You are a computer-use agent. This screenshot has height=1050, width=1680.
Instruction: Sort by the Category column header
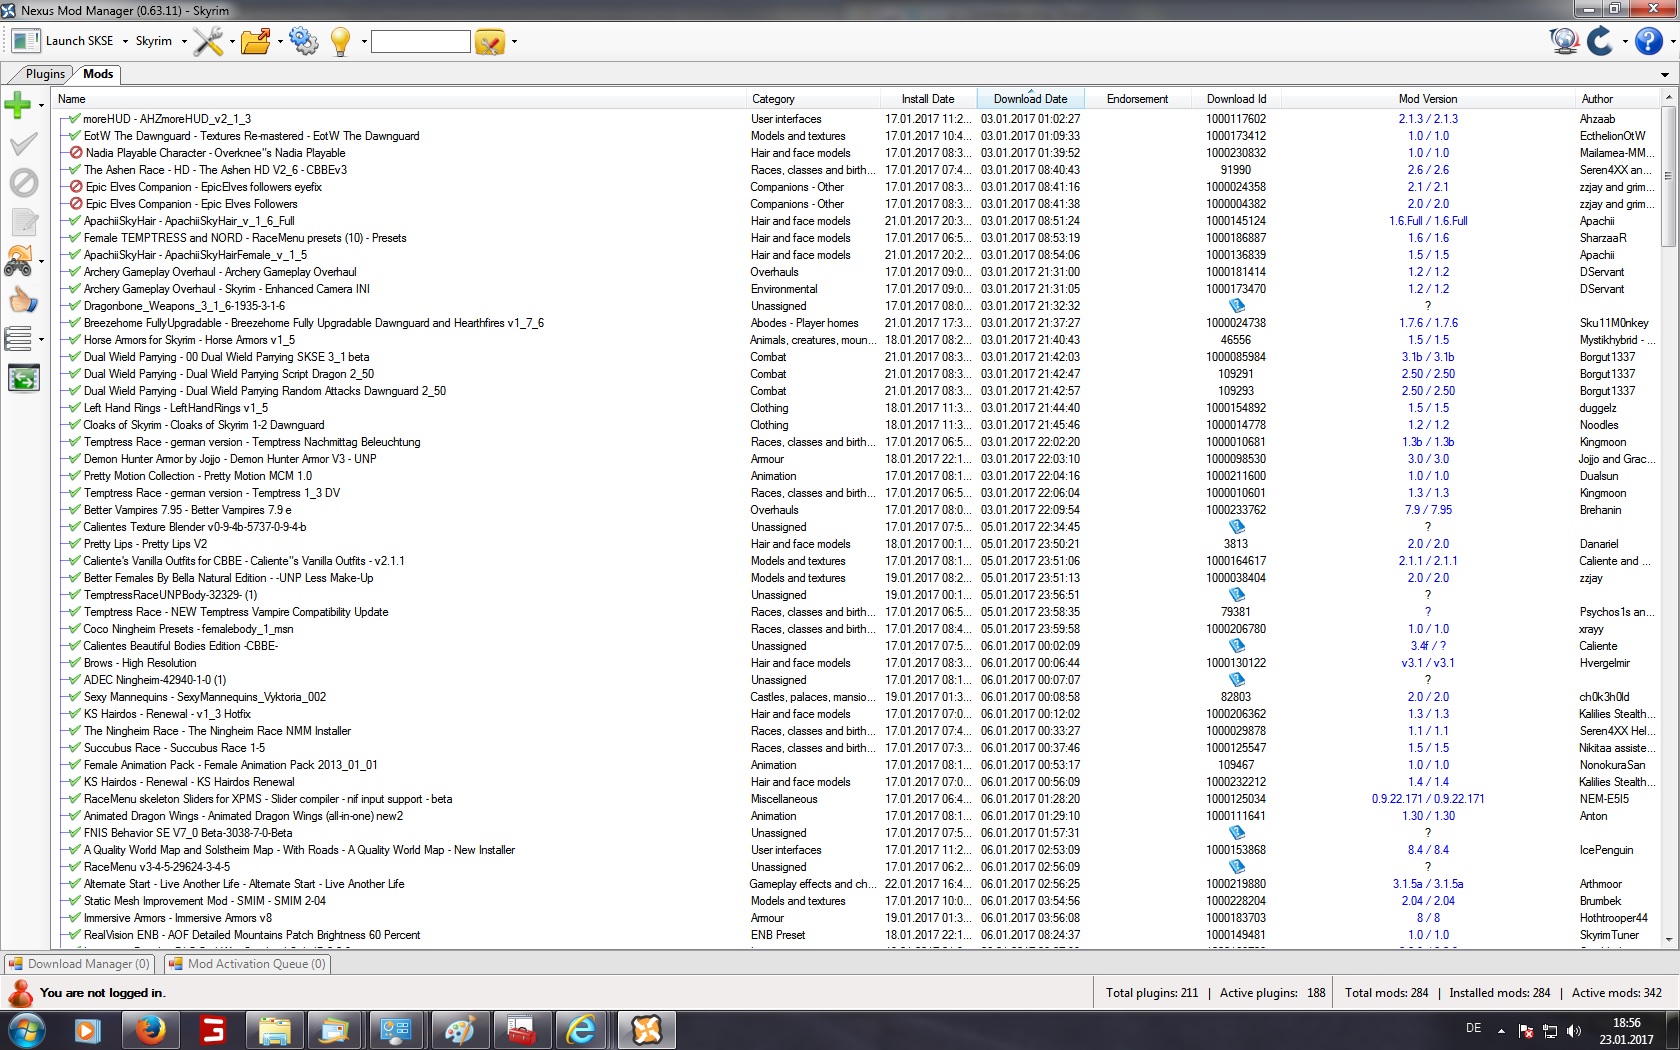click(773, 99)
